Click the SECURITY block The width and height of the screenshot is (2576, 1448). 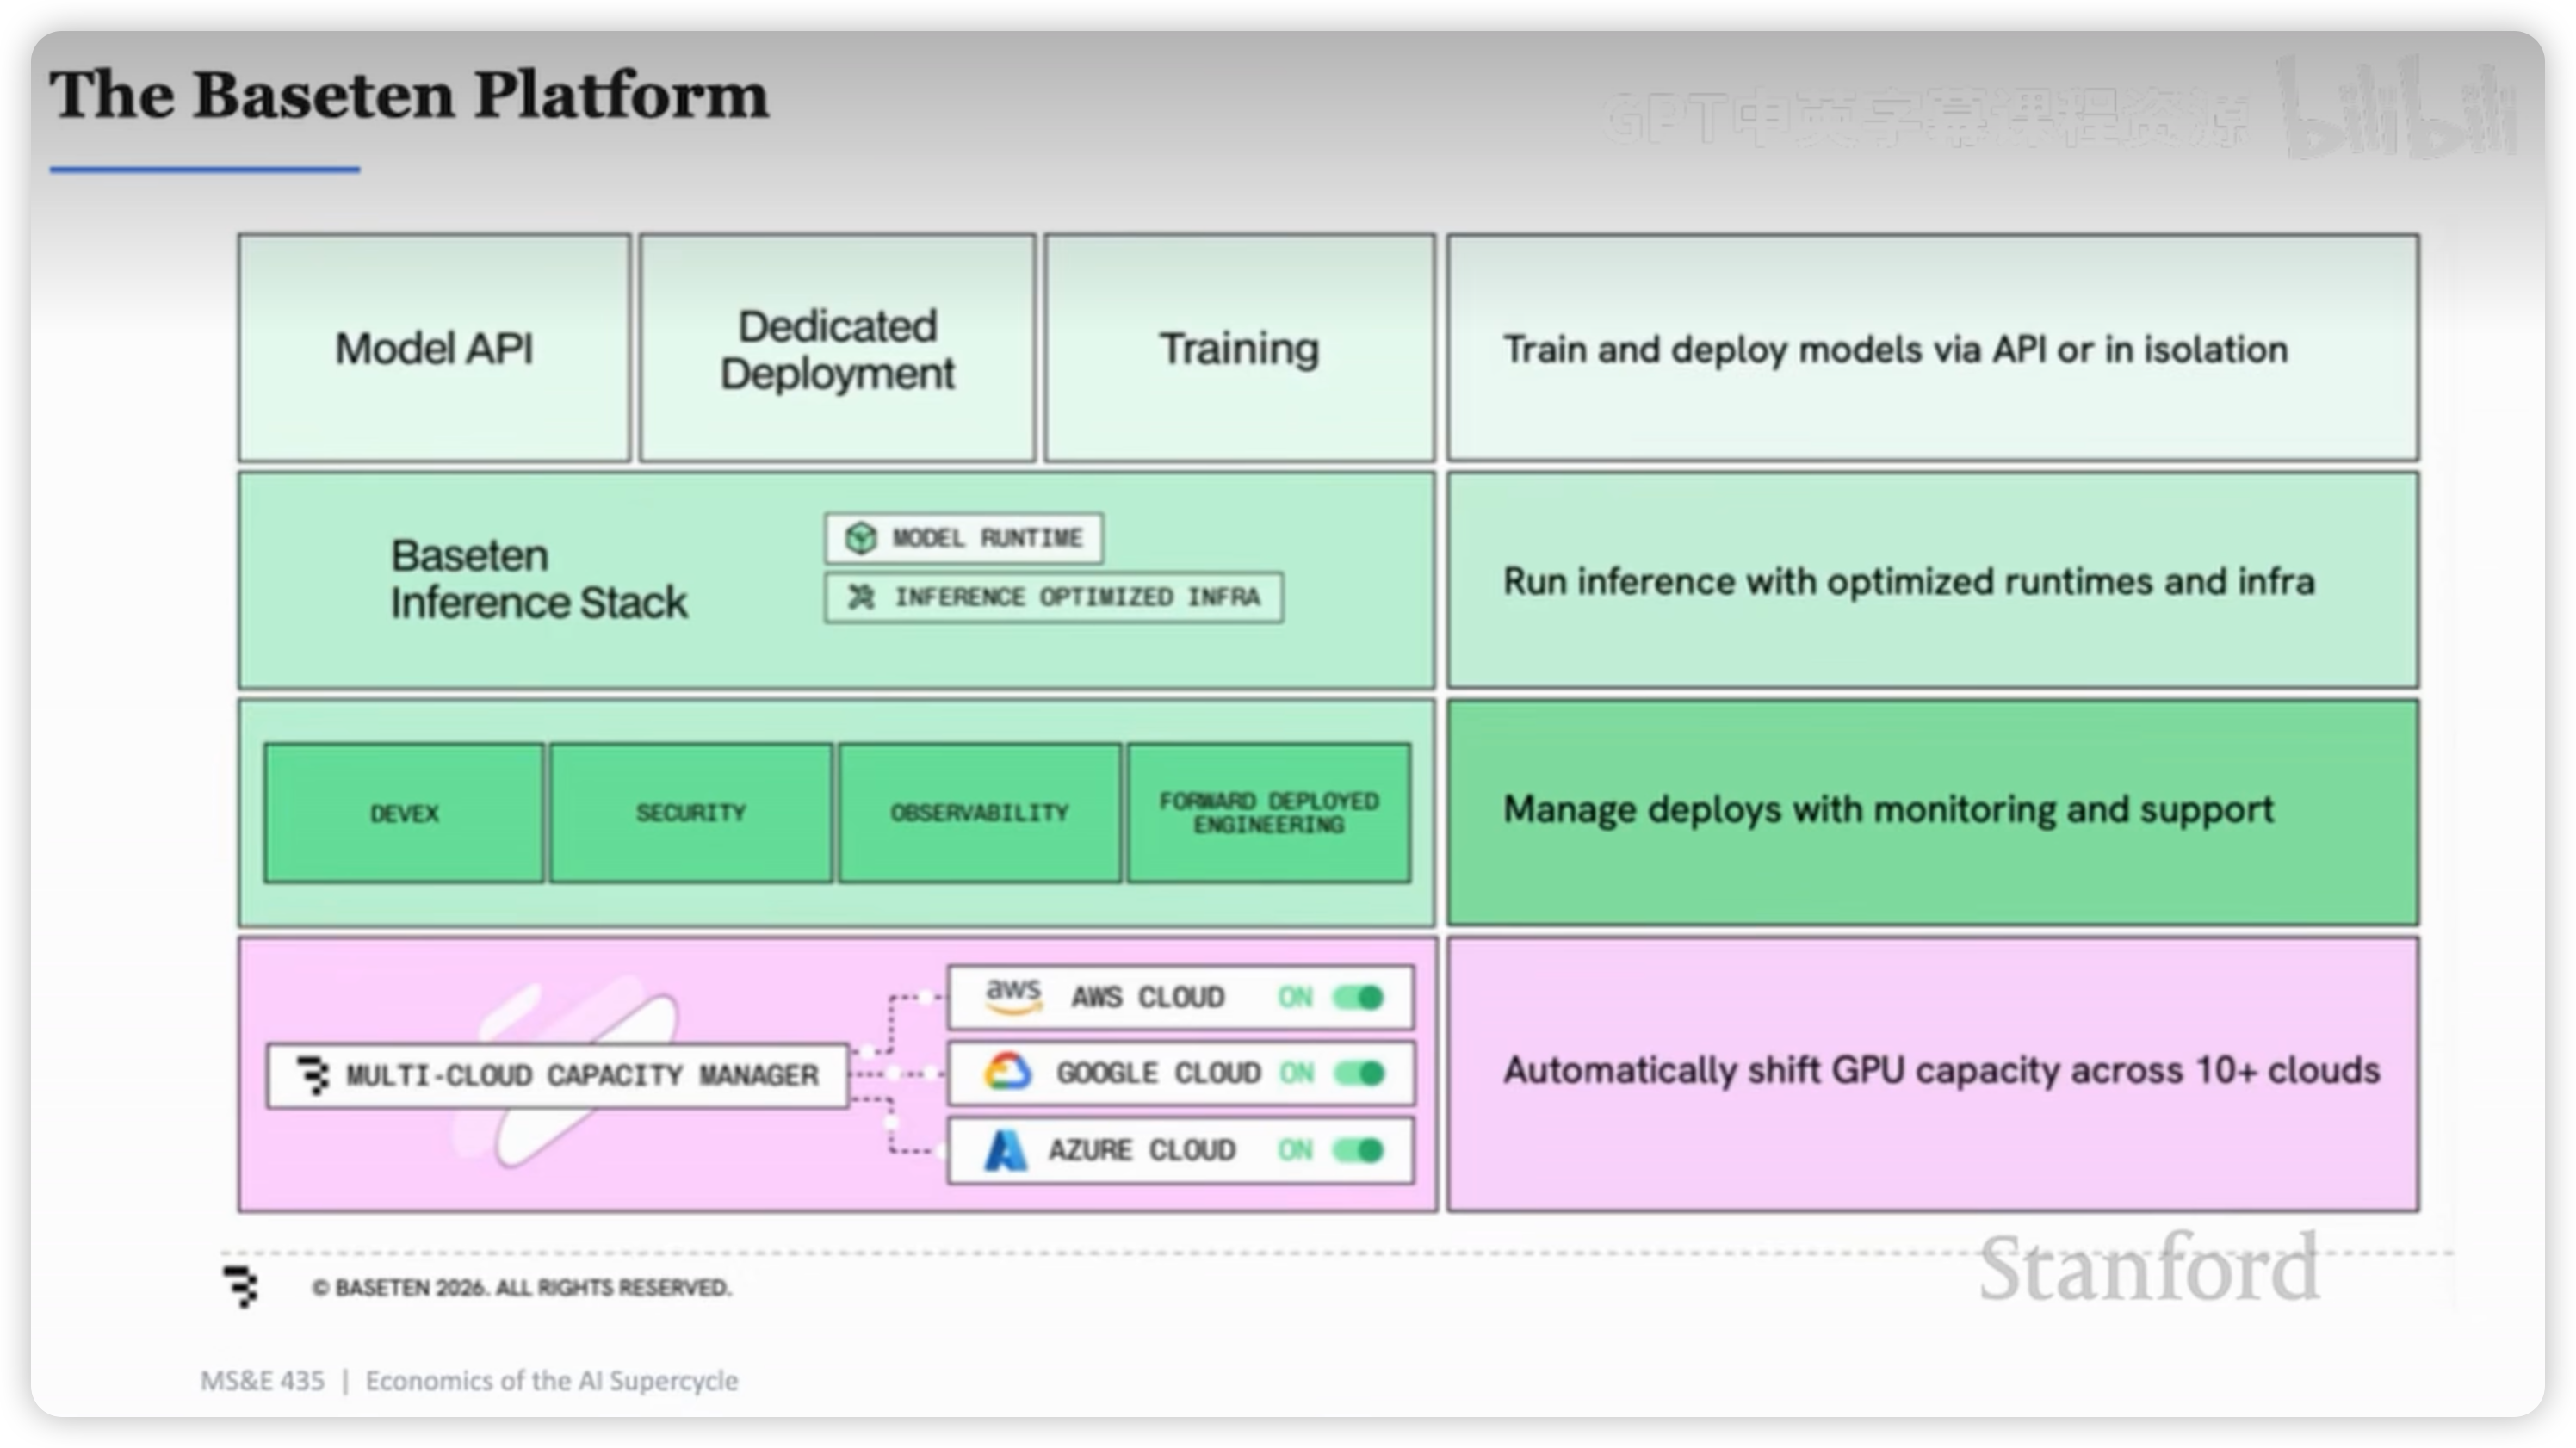click(x=691, y=813)
